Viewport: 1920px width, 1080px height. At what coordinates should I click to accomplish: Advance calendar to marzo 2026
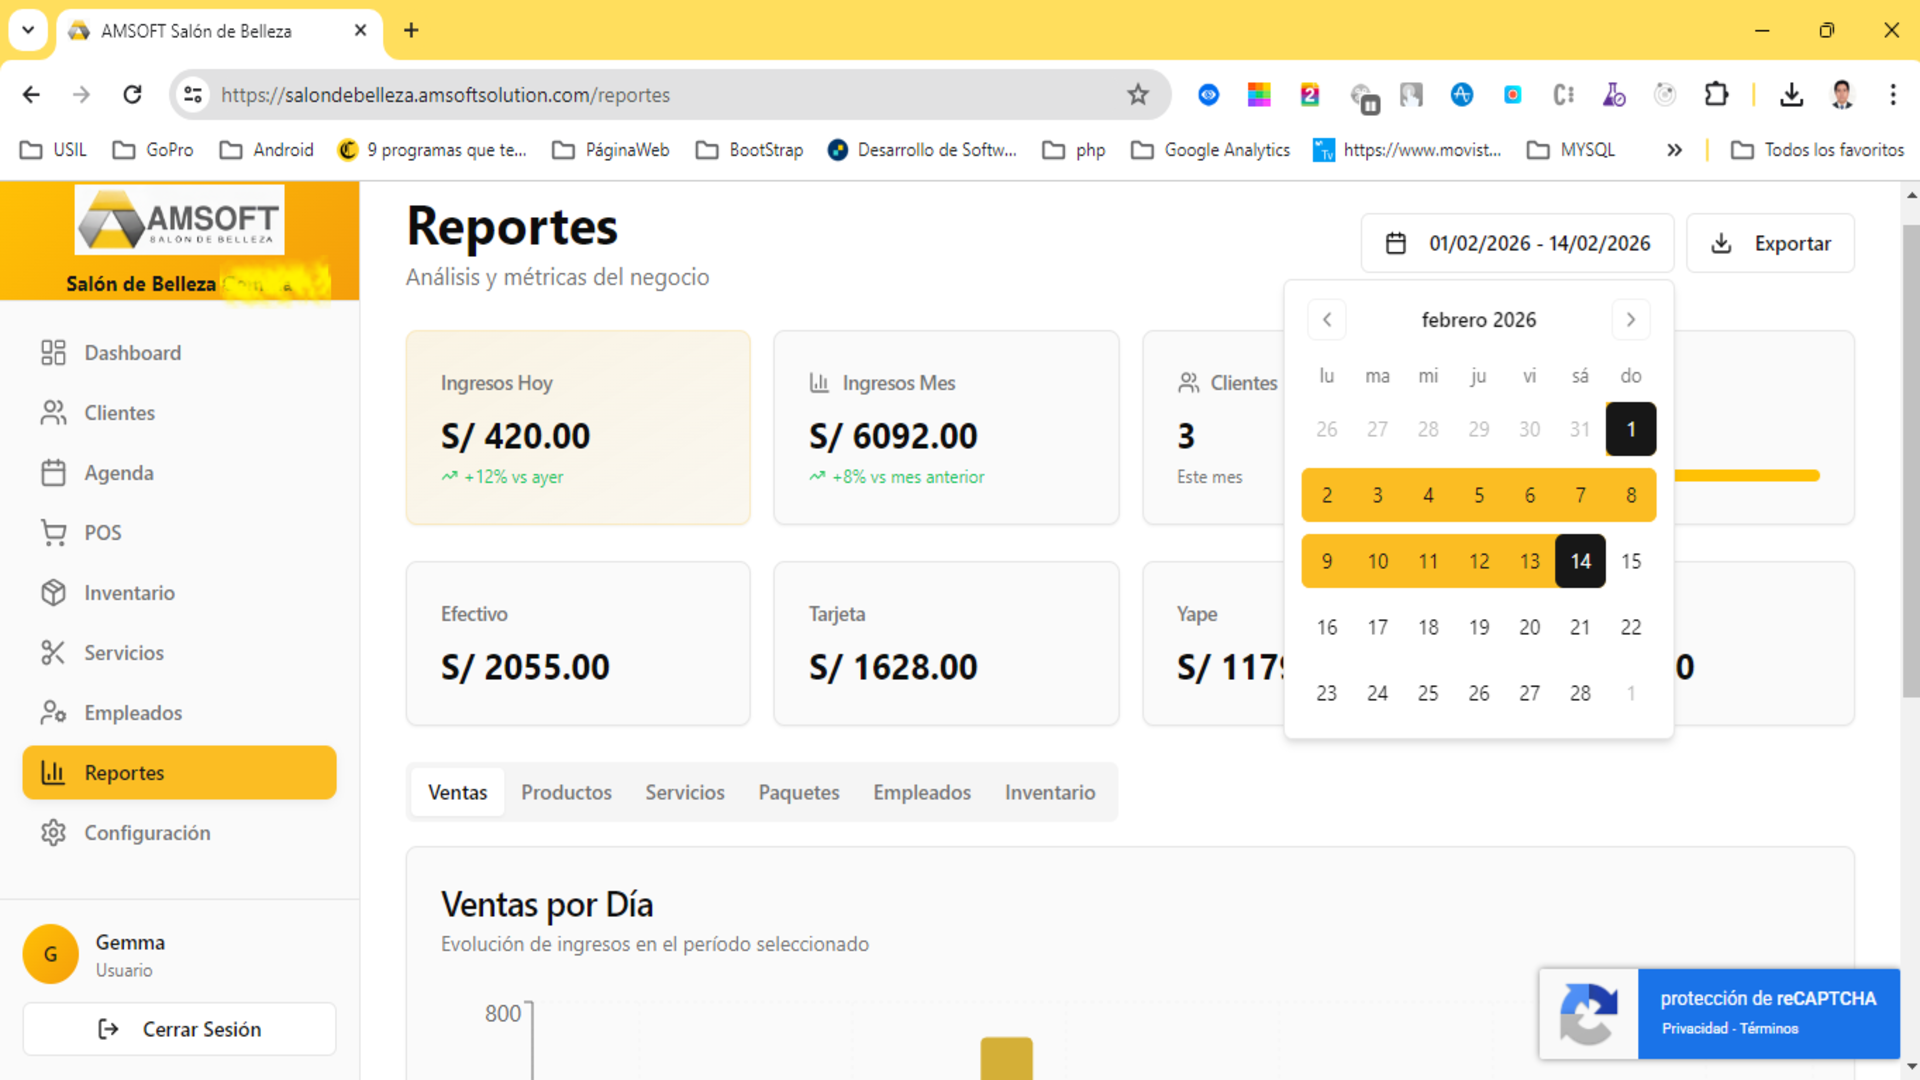pos(1631,319)
